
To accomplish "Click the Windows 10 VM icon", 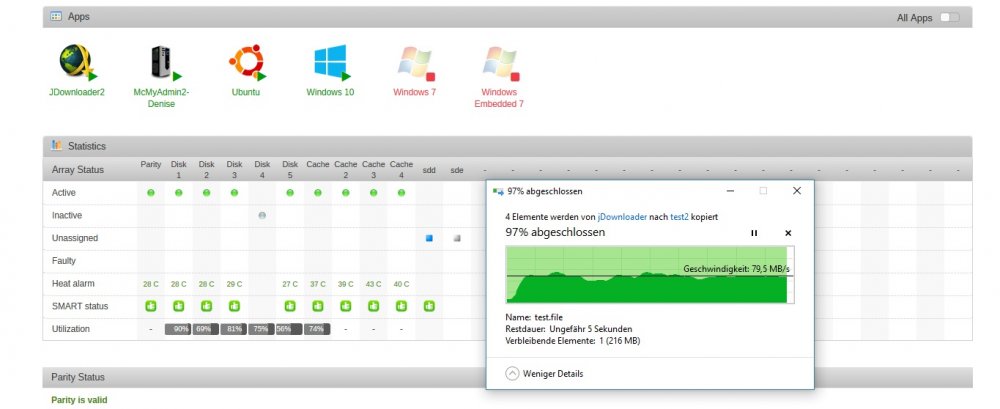I will click(332, 62).
